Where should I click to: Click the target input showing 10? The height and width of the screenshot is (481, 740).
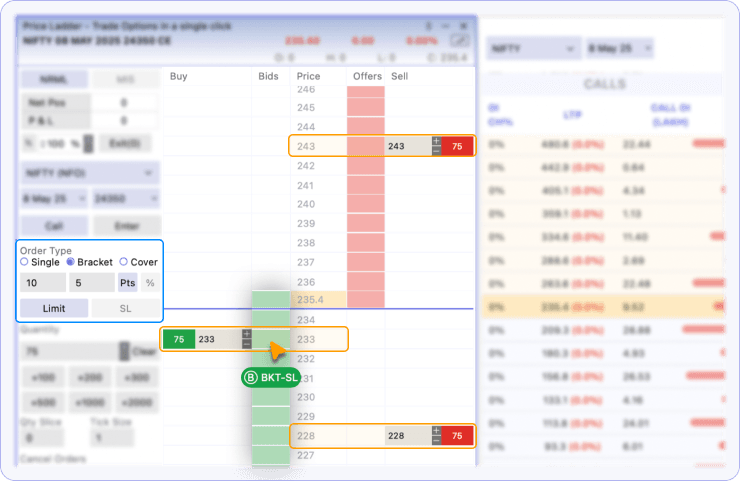[43, 283]
